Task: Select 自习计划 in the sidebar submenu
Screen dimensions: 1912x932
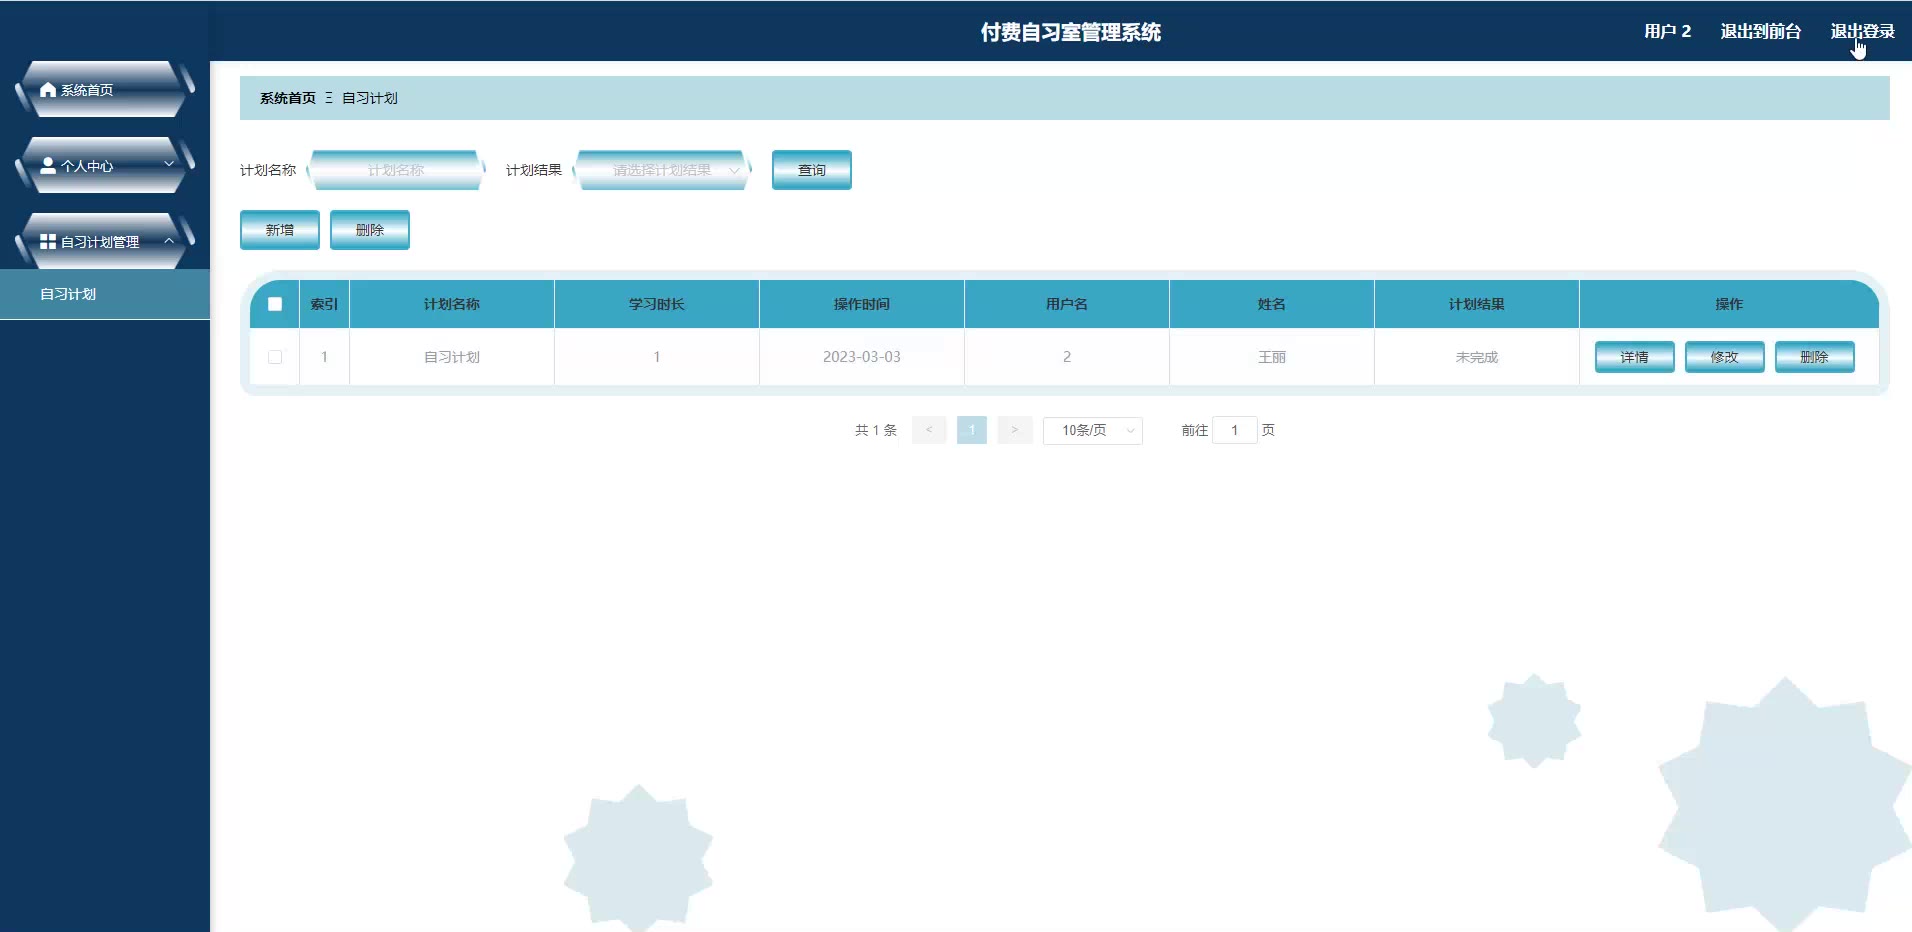Action: [68, 294]
